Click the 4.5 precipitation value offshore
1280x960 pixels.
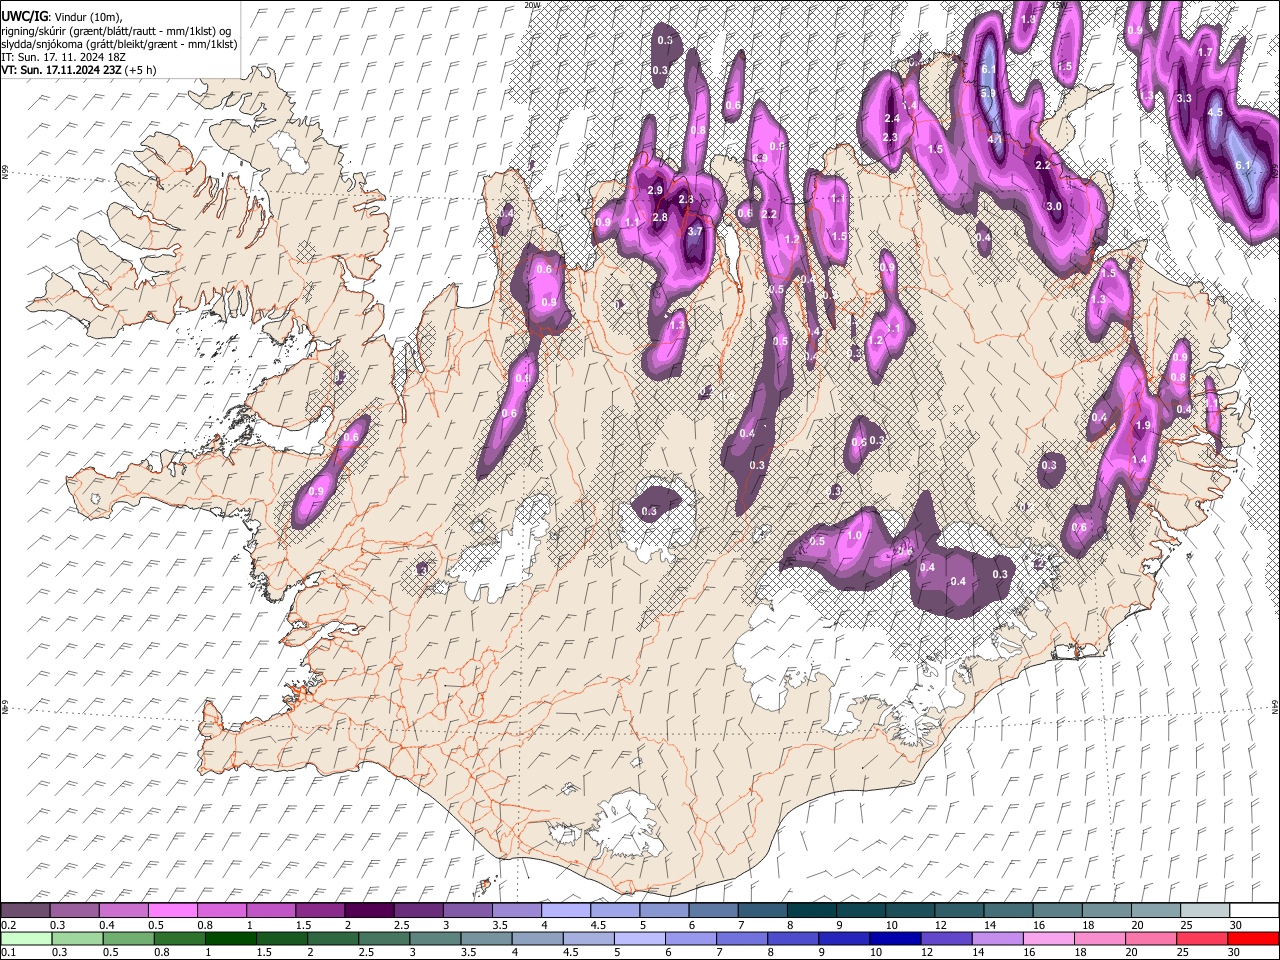(1216, 112)
